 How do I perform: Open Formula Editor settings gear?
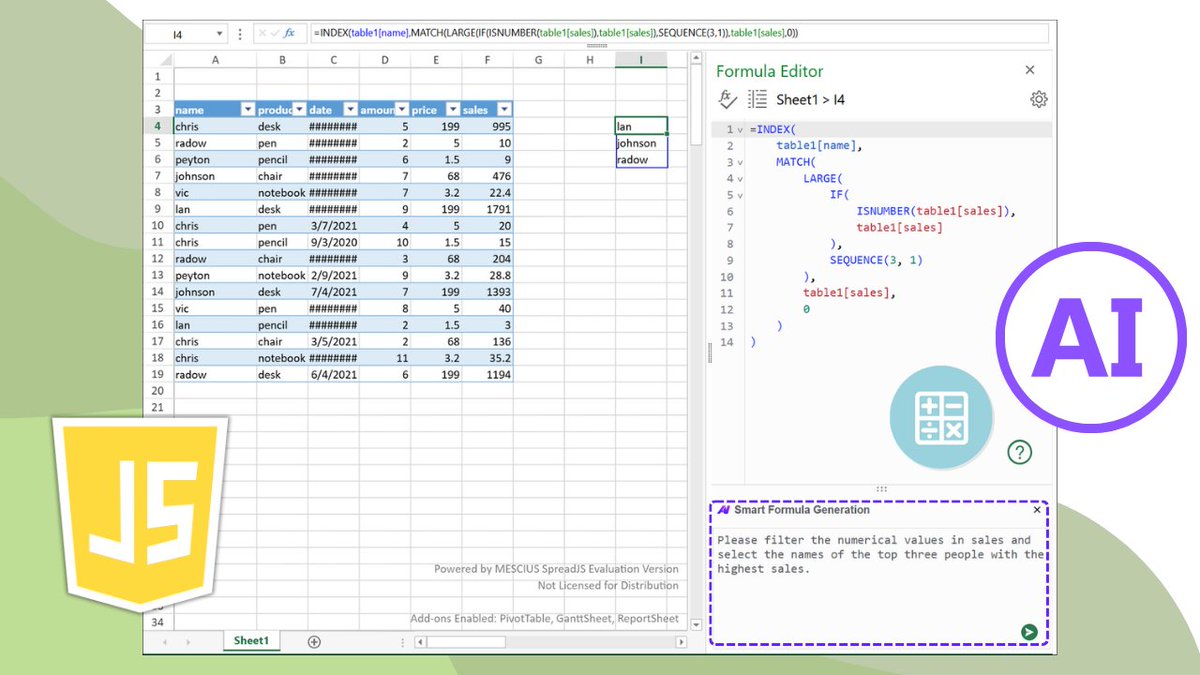pyautogui.click(x=1039, y=99)
